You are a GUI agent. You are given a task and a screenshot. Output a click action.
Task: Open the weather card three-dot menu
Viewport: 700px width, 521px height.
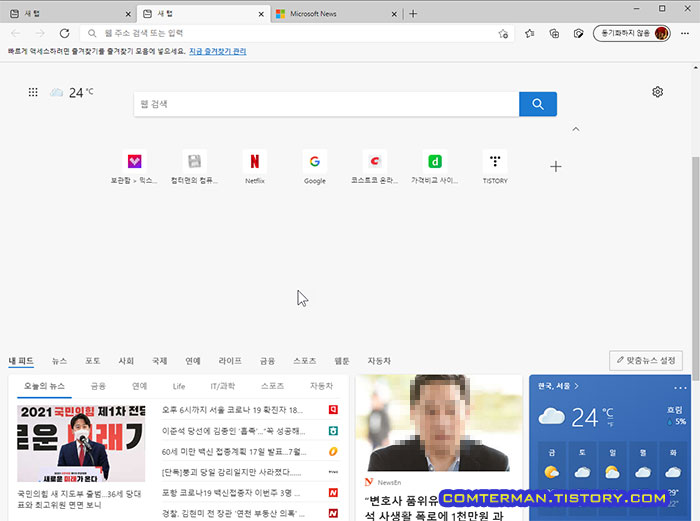click(680, 388)
